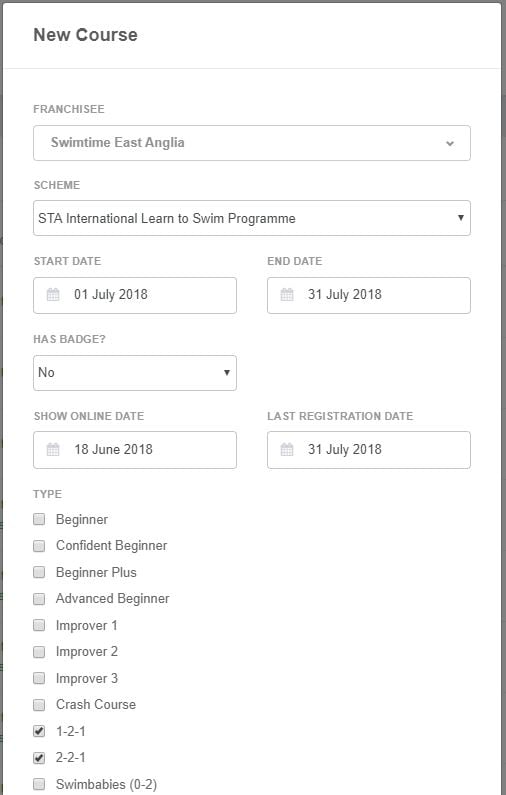This screenshot has height=795, width=506.
Task: Enable the Confident Beginner checkbox
Action: tap(39, 546)
